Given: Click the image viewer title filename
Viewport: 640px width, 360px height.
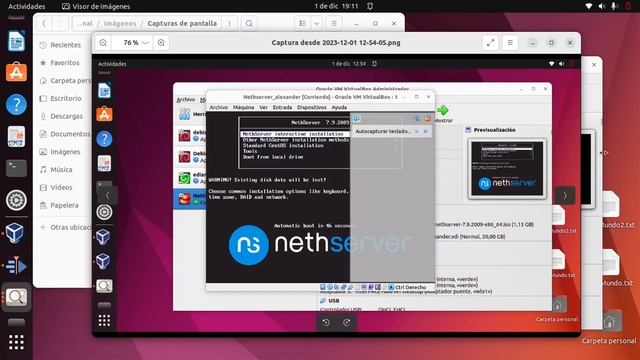Looking at the screenshot, I should click(x=336, y=43).
